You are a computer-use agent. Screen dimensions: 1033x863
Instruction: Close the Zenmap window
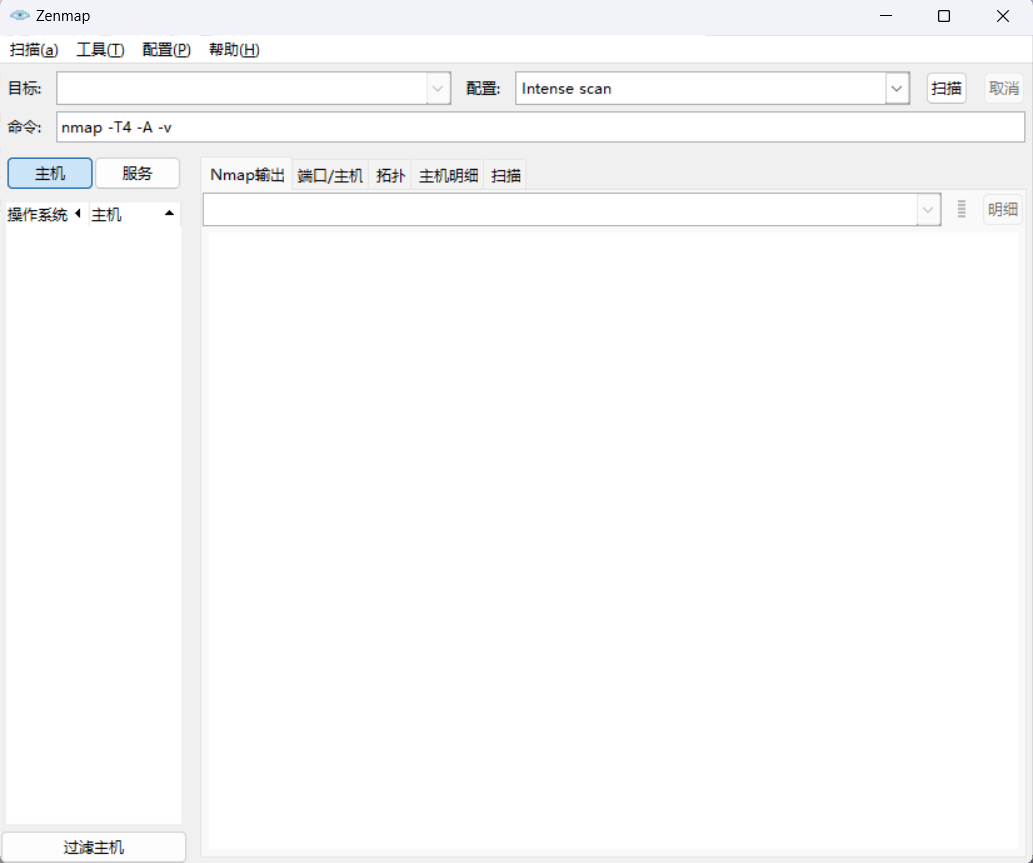[x=1003, y=16]
